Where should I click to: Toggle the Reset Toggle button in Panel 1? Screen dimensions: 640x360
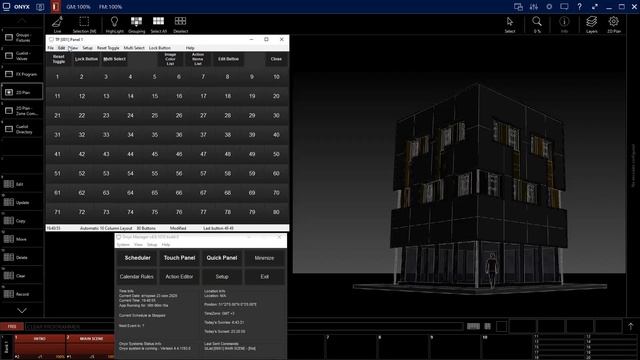(59, 59)
